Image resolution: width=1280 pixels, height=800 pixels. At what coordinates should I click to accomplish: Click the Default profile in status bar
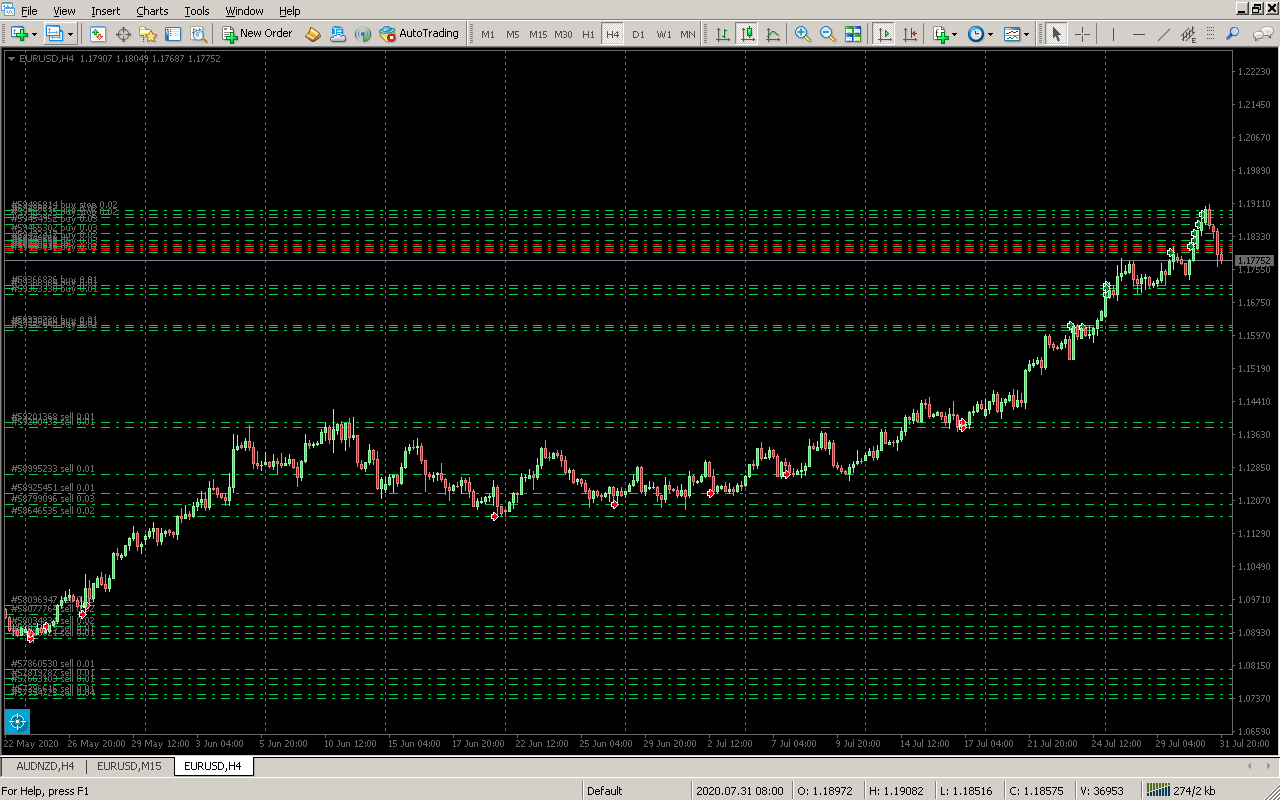(605, 791)
